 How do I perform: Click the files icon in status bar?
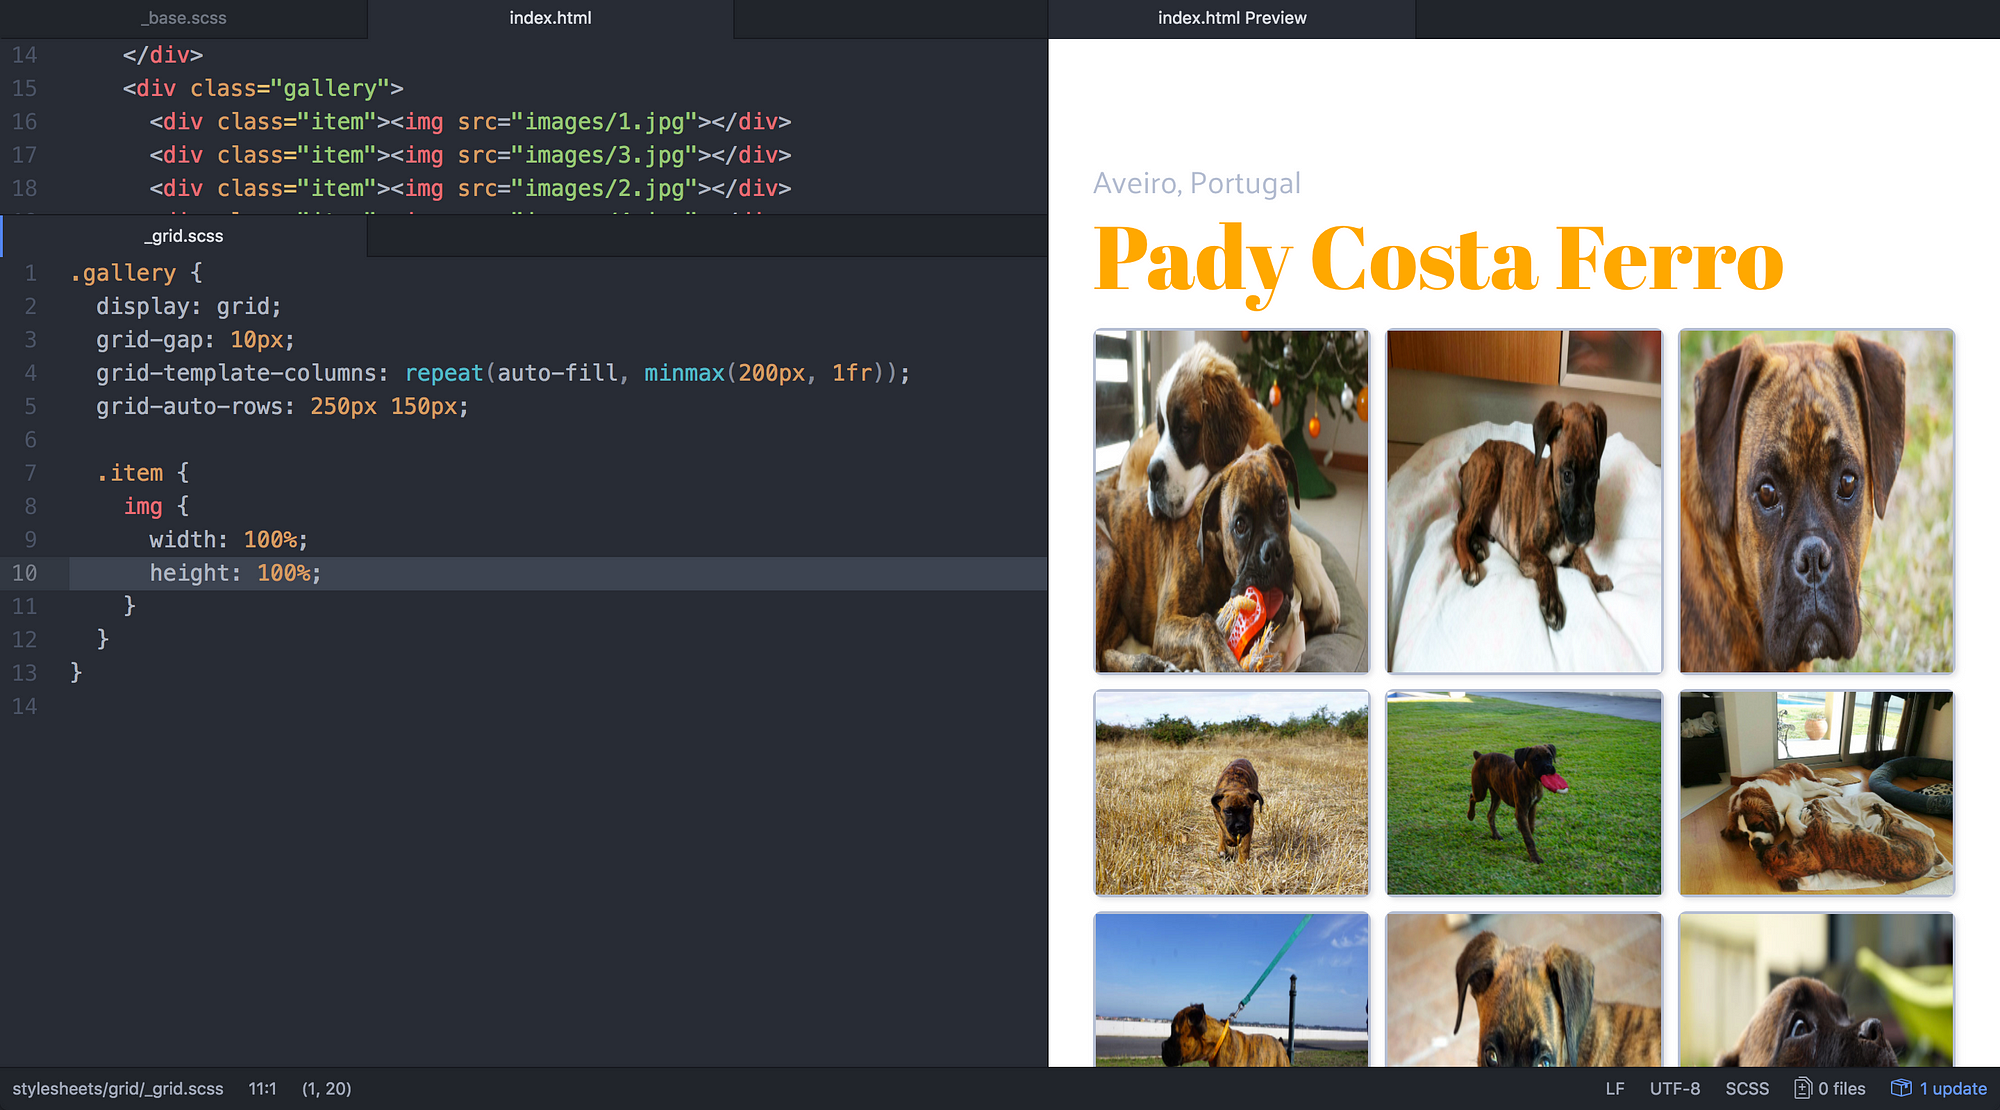1803,1088
